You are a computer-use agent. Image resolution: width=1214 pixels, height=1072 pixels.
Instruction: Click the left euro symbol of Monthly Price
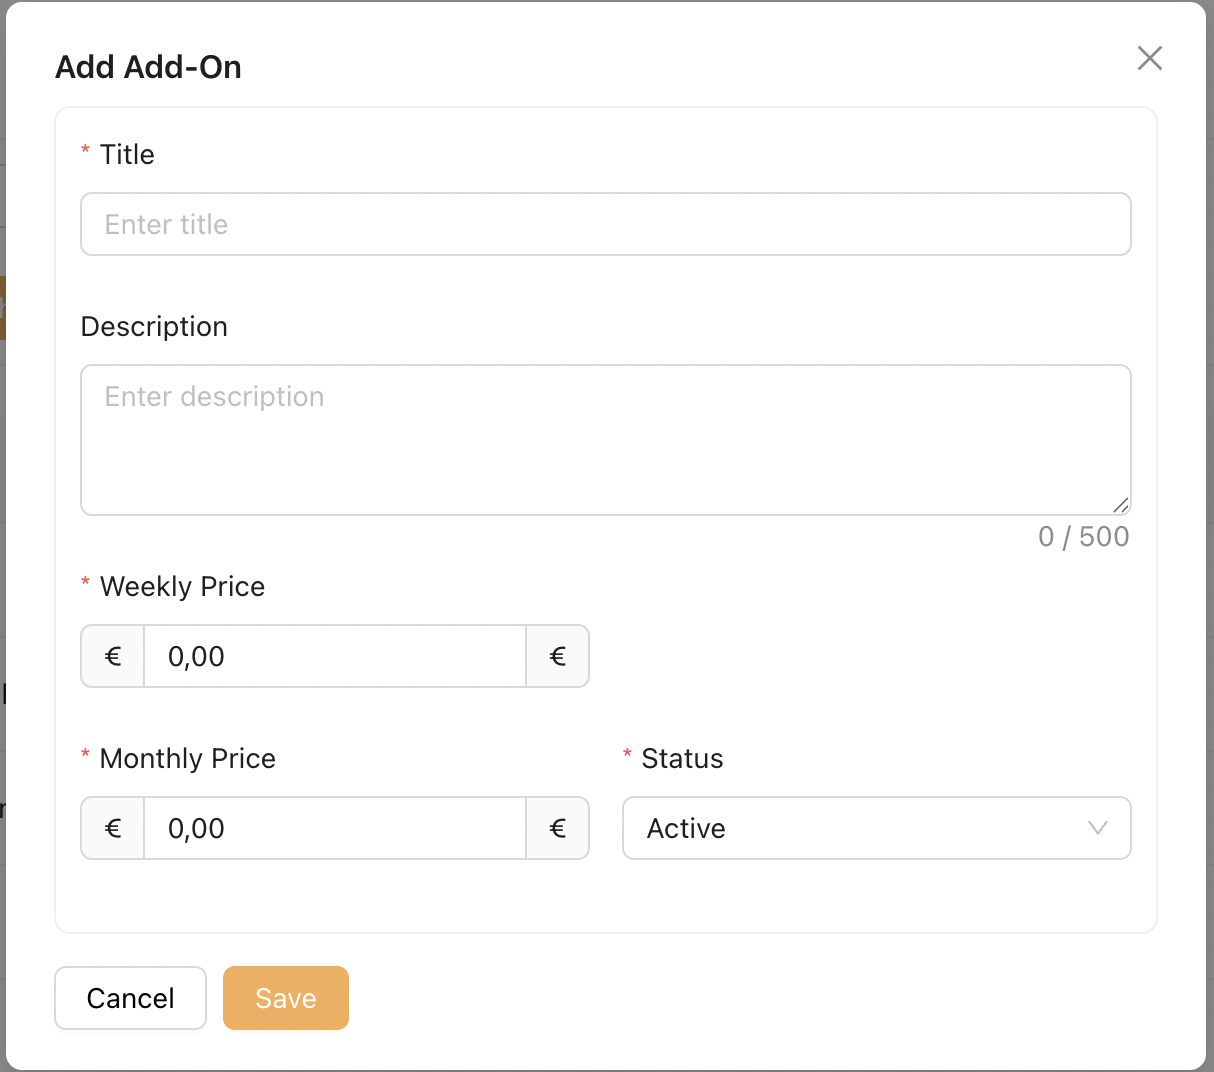click(113, 828)
